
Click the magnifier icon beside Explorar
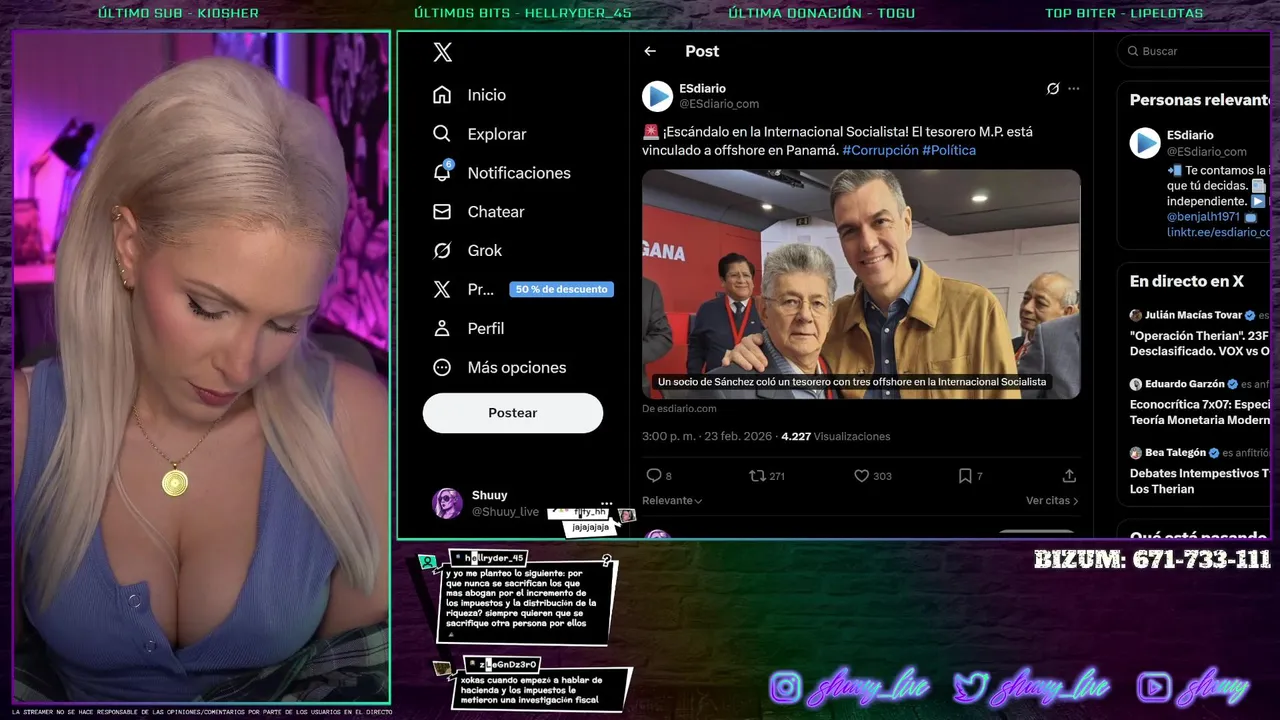[442, 134]
